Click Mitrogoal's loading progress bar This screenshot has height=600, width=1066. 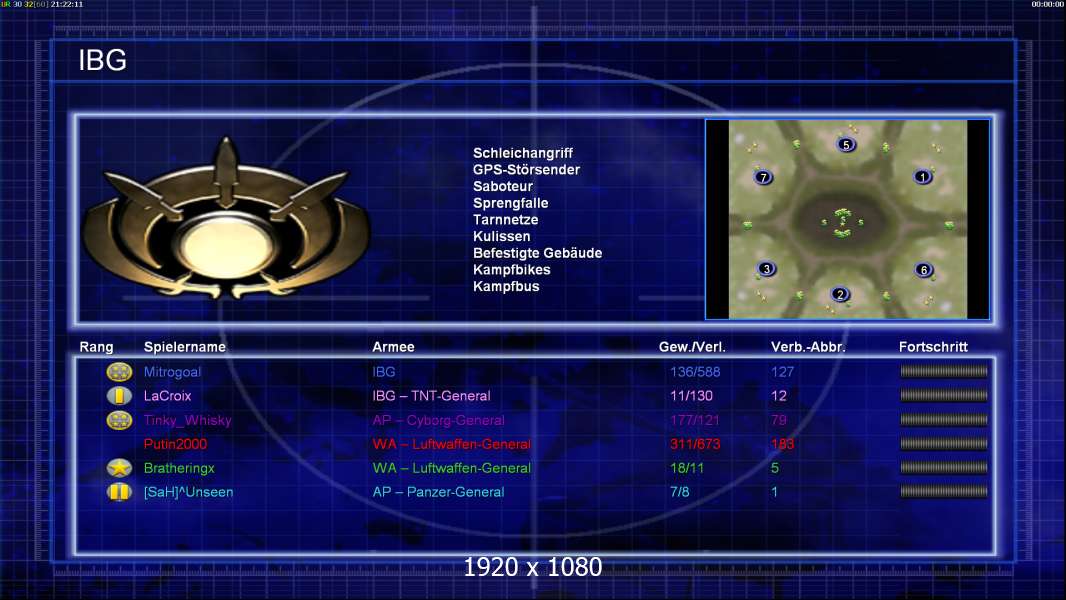tap(944, 371)
